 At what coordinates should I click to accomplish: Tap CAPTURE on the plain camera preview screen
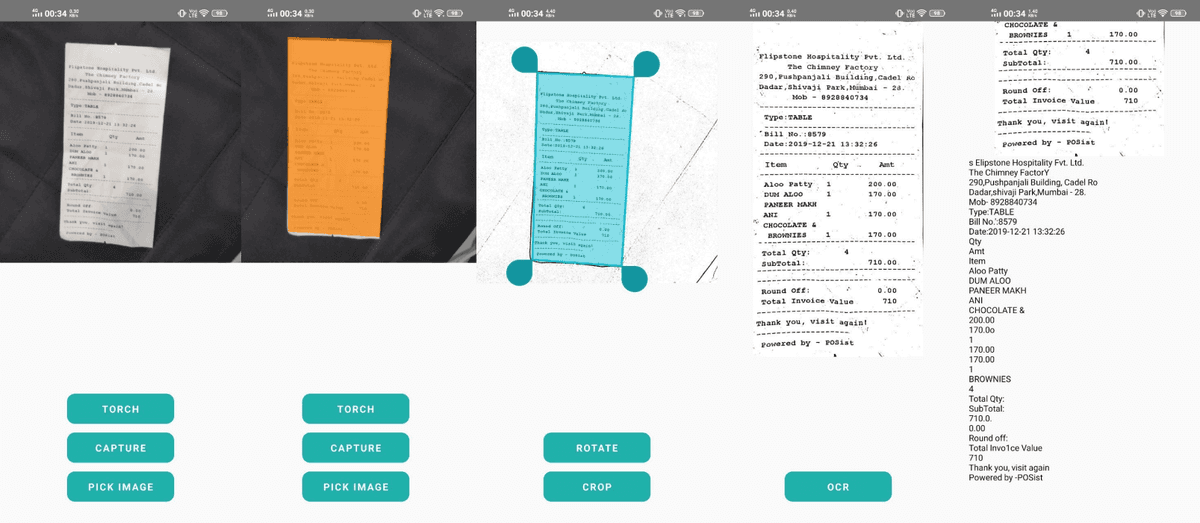click(x=120, y=448)
